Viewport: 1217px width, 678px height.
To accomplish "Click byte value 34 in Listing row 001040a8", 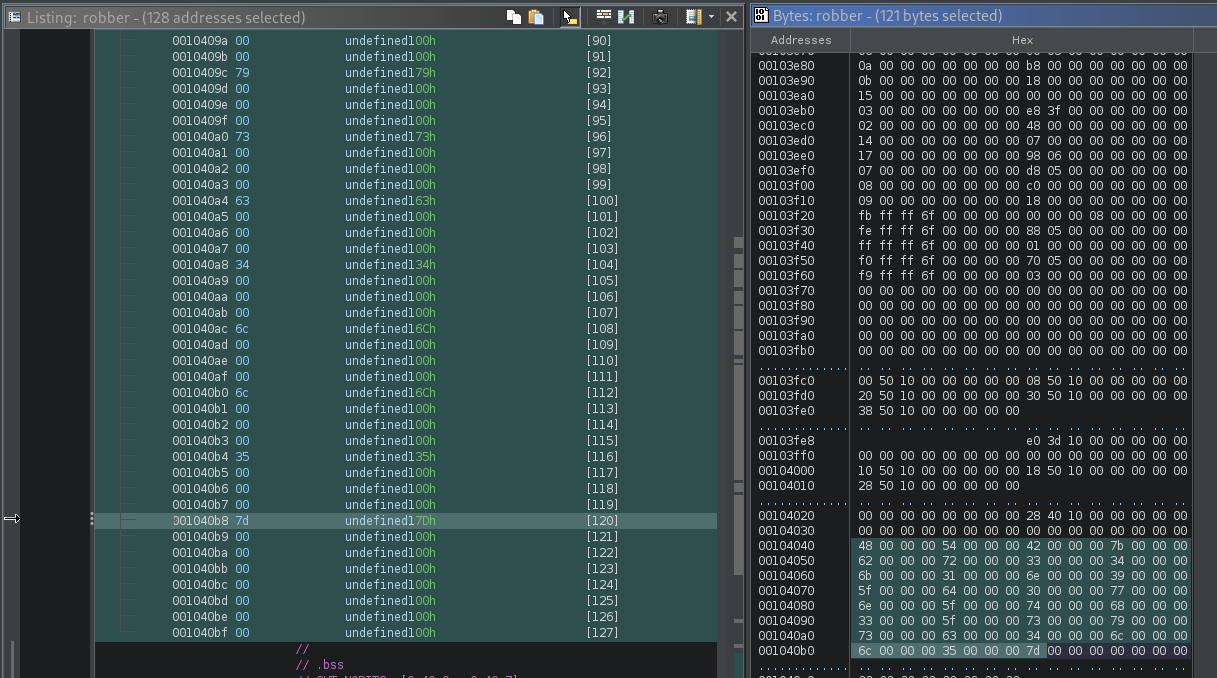I will tap(243, 265).
